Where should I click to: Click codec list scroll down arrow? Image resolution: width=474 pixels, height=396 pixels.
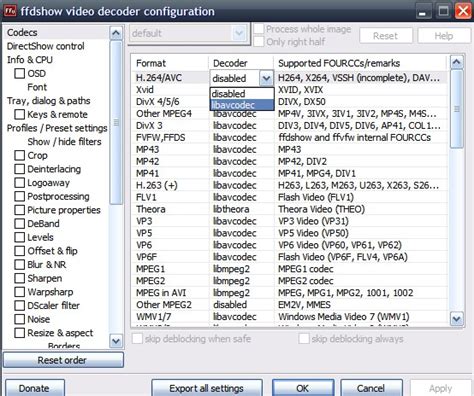457,319
